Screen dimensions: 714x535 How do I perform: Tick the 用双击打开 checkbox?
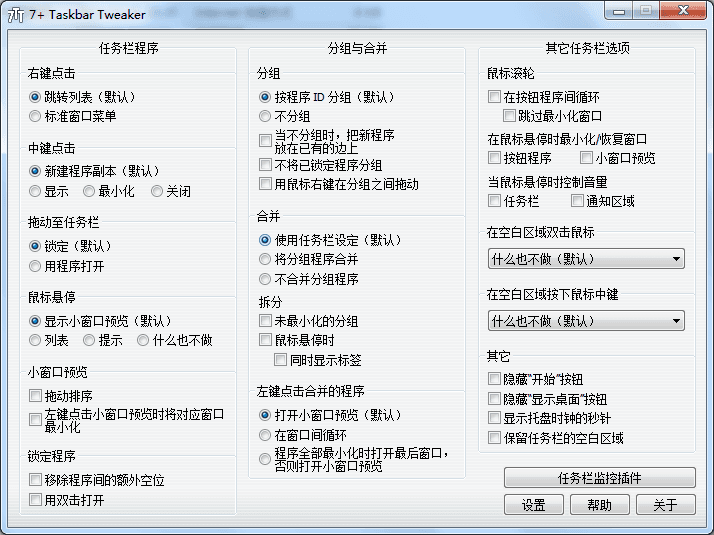coord(35,500)
